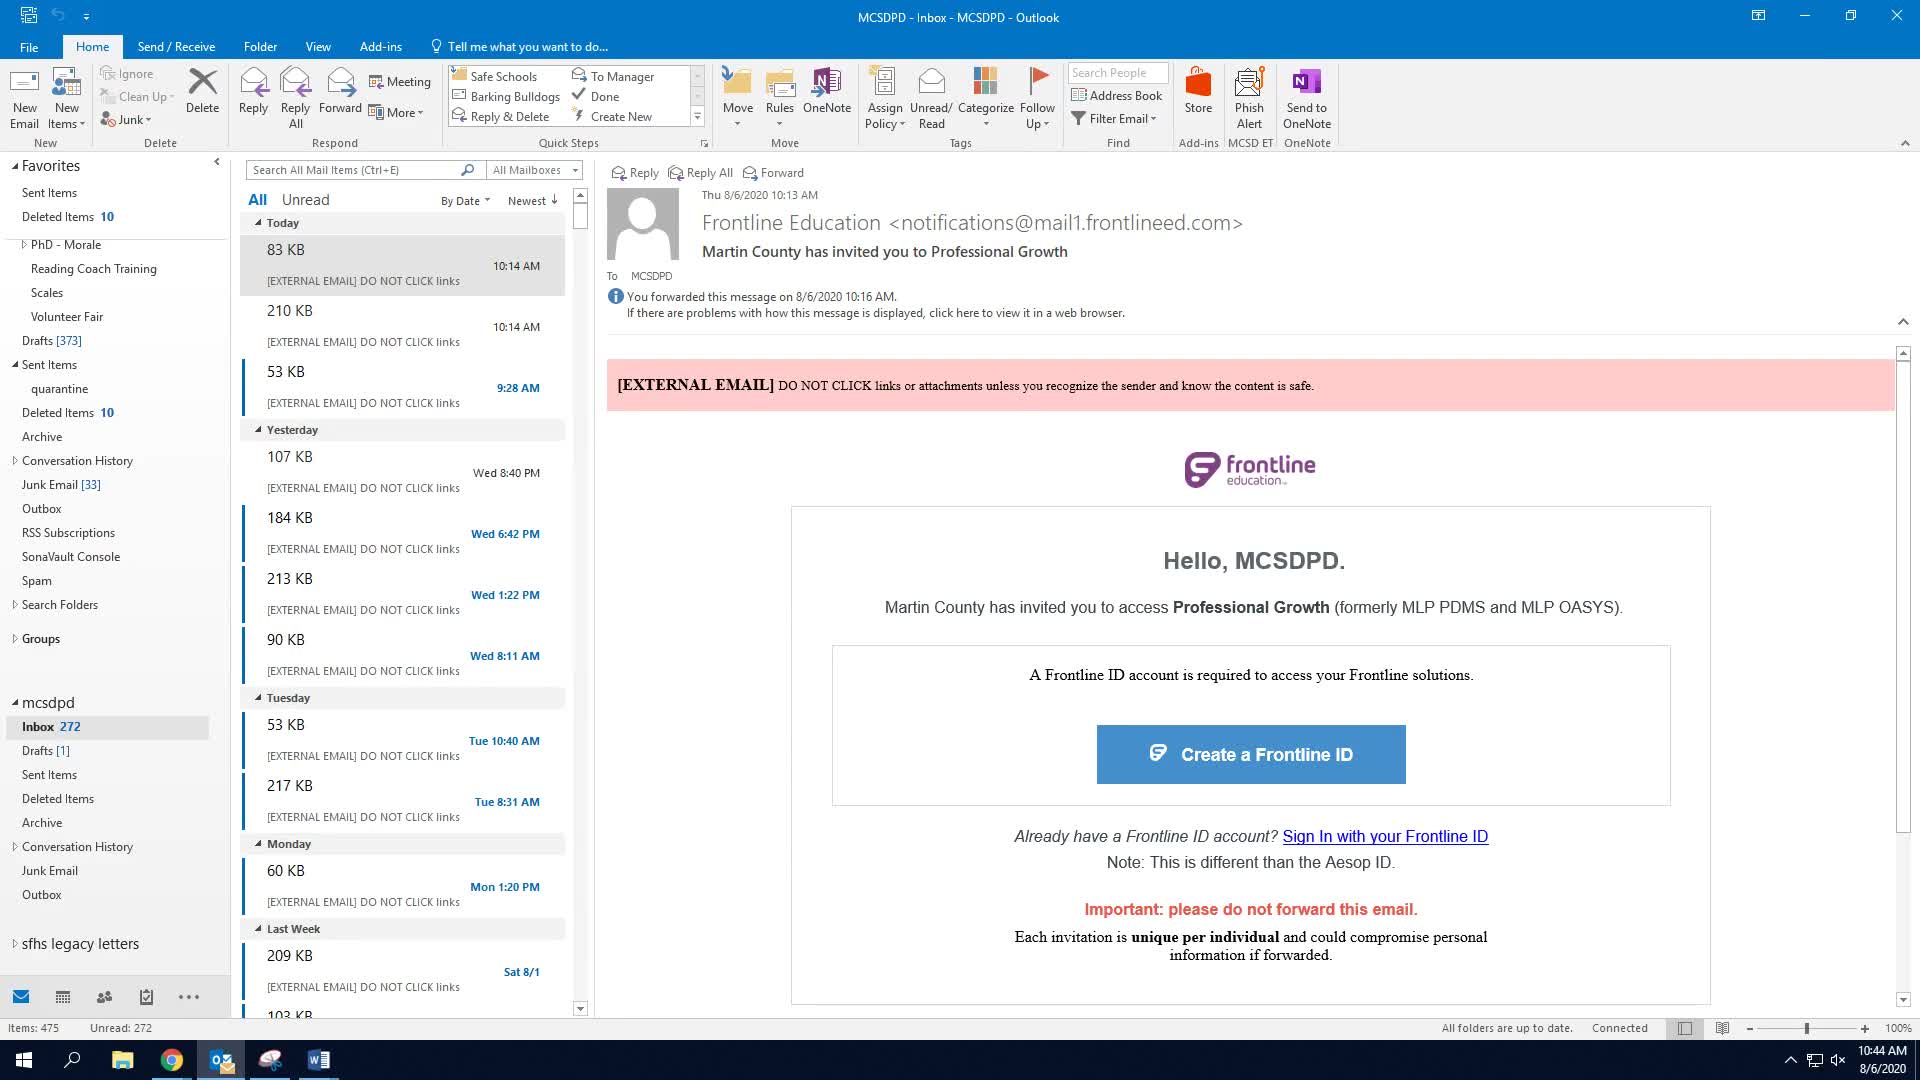Switch to Normal view in status bar
The image size is (1920, 1080).
tap(1685, 1028)
